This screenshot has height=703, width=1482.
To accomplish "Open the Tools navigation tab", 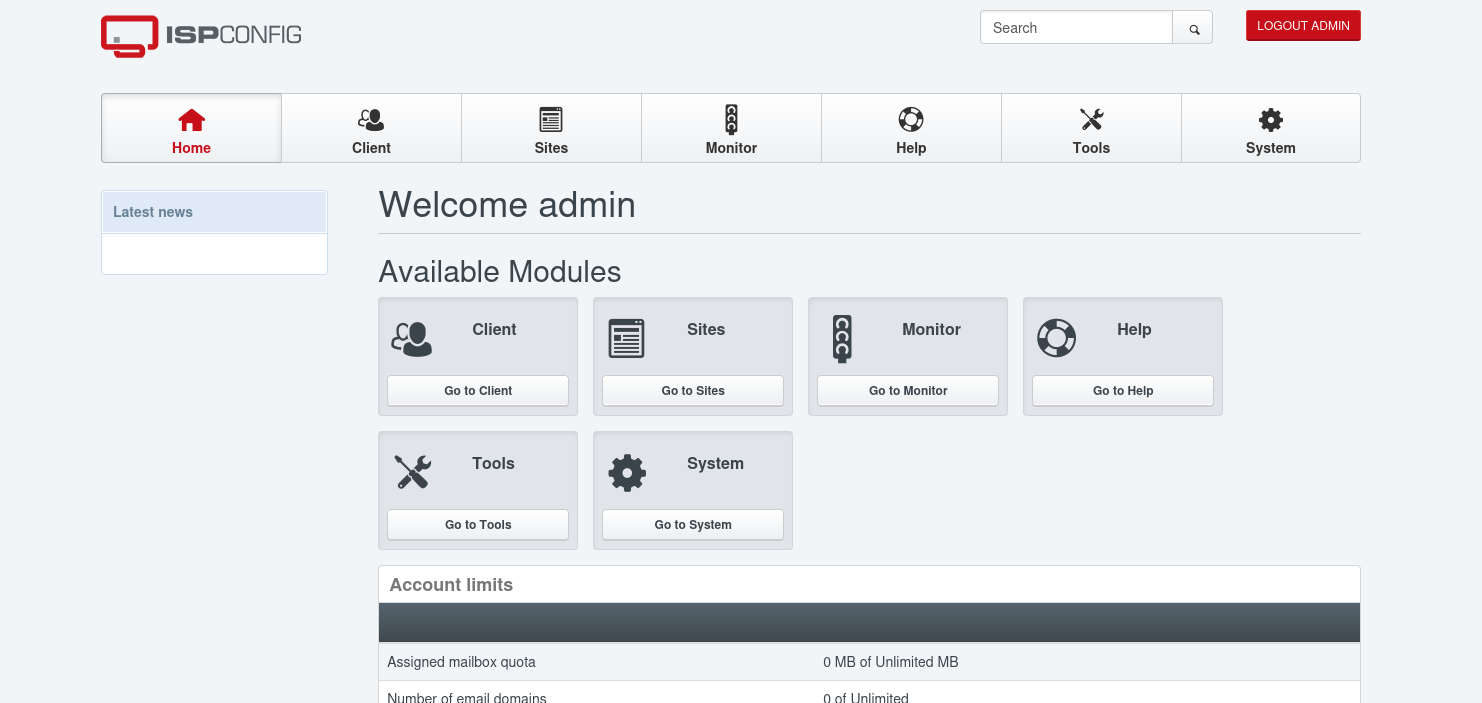I will [1091, 129].
